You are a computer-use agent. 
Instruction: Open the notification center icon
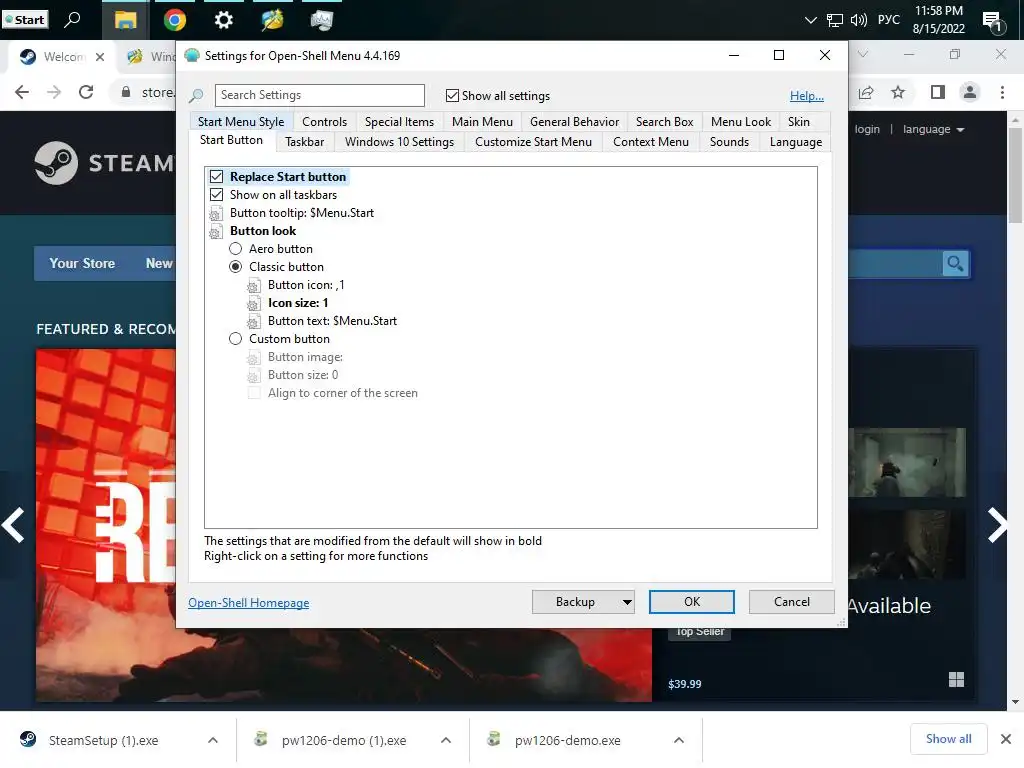click(993, 22)
